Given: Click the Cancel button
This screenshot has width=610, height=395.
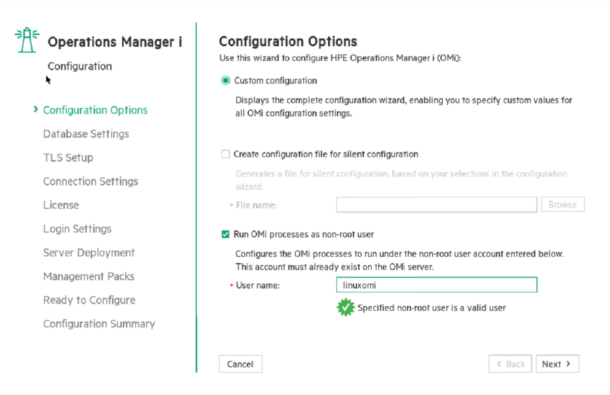Looking at the screenshot, I should 240,364.
